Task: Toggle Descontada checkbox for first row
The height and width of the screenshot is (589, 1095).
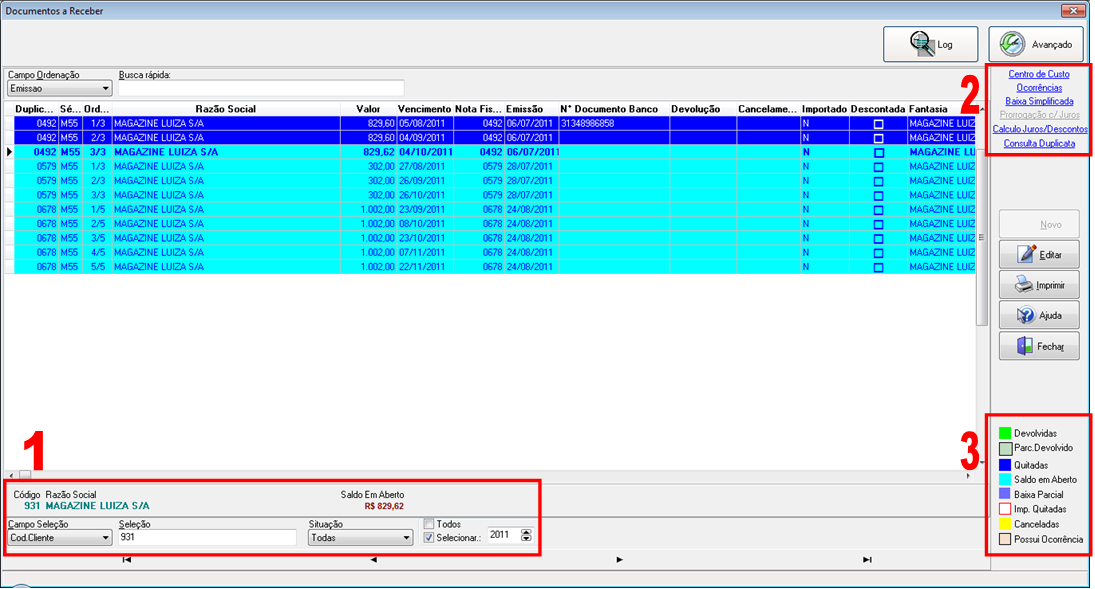Action: point(879,124)
